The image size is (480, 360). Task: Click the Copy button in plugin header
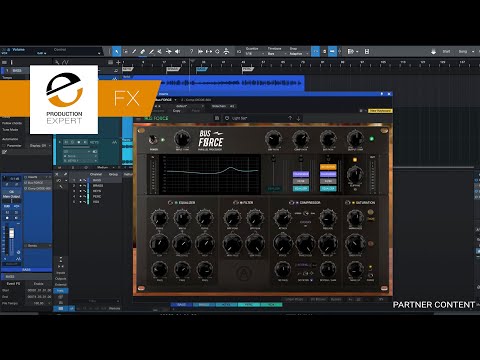pos(177,111)
